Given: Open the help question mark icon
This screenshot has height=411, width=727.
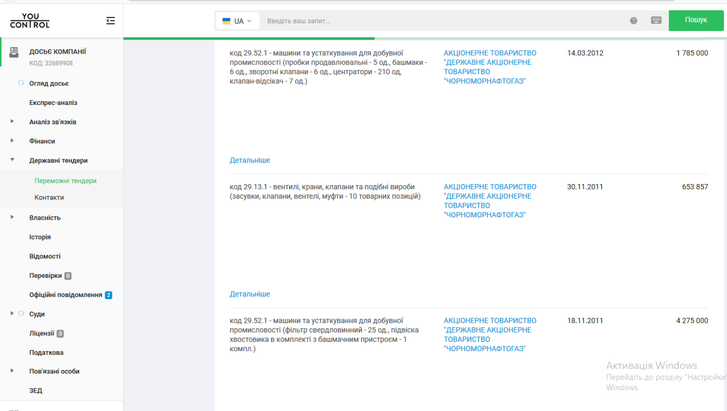Looking at the screenshot, I should pos(633,20).
